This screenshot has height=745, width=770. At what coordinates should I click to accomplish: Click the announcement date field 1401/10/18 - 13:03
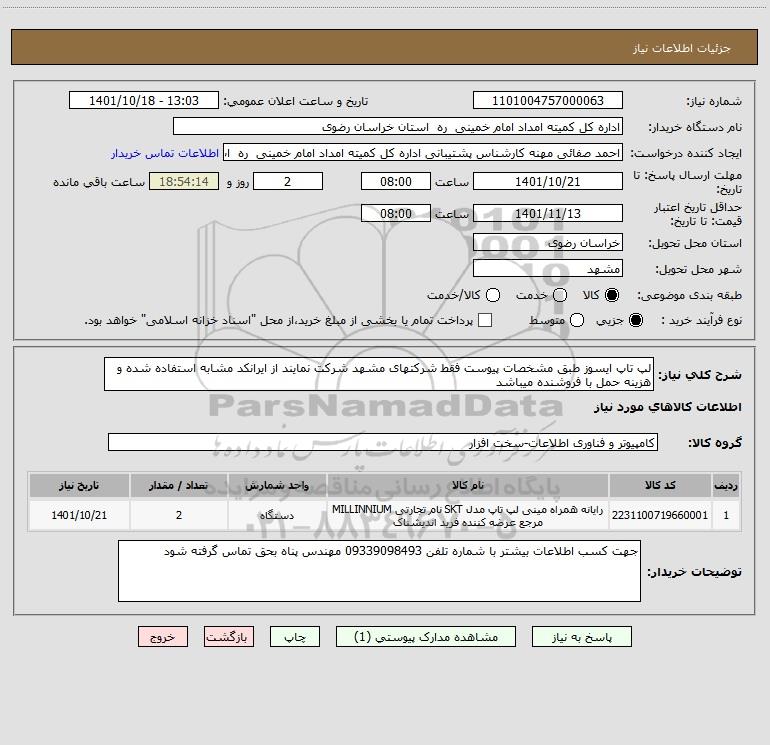(x=144, y=101)
